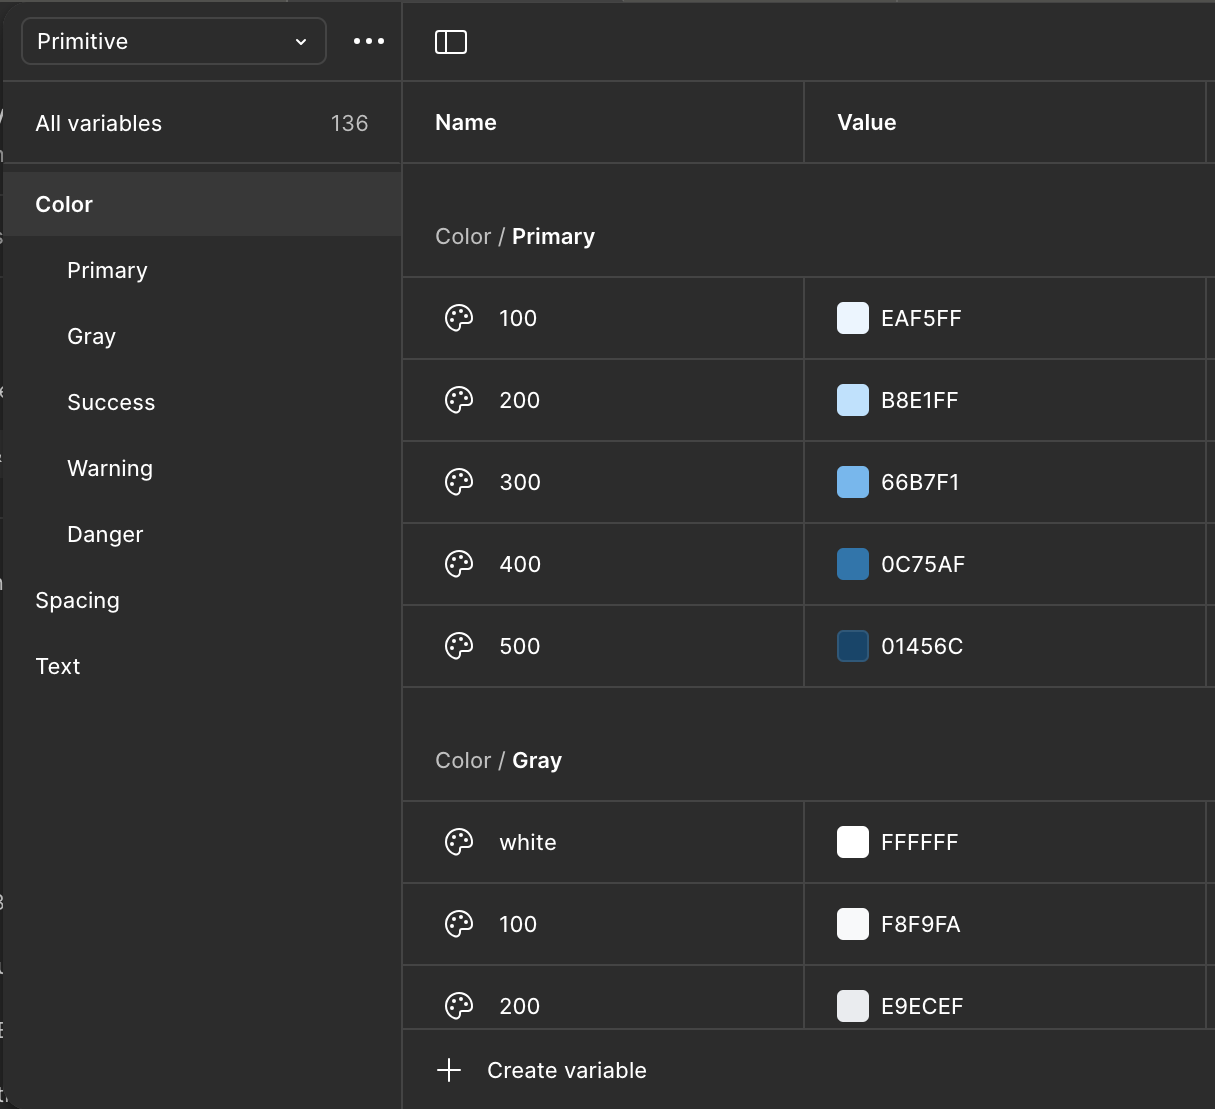This screenshot has height=1109, width=1215.
Task: Click hex value 0C75AF
Action: pos(923,564)
